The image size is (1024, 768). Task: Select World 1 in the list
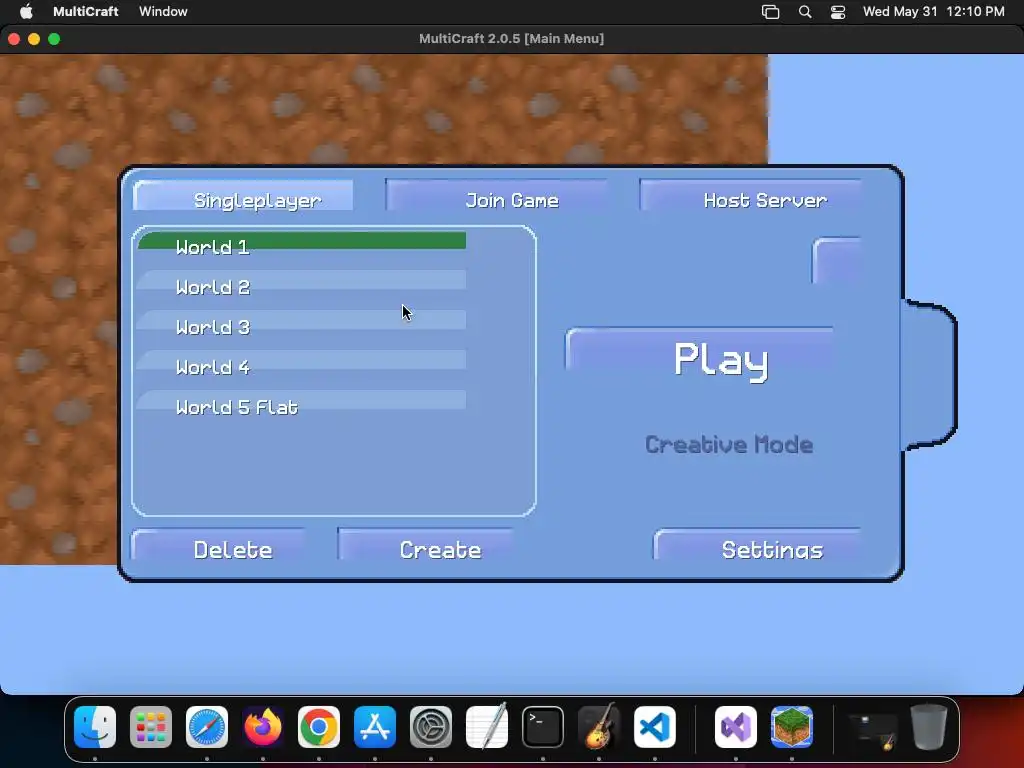[302, 241]
